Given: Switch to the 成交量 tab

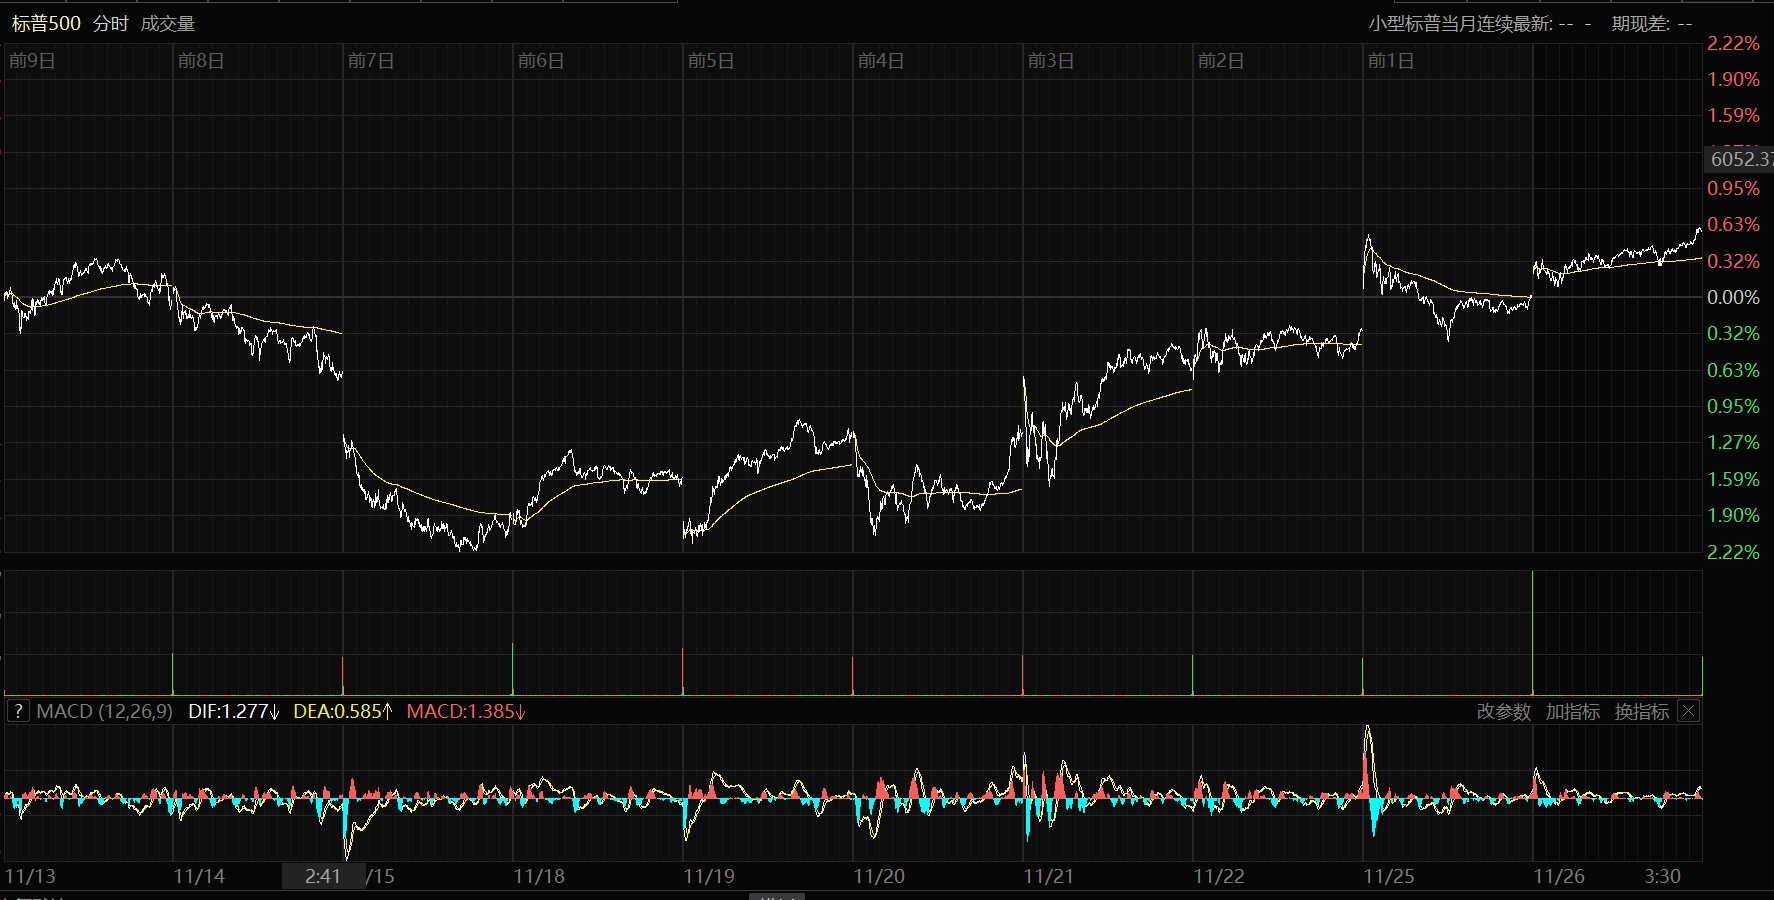Looking at the screenshot, I should (168, 23).
